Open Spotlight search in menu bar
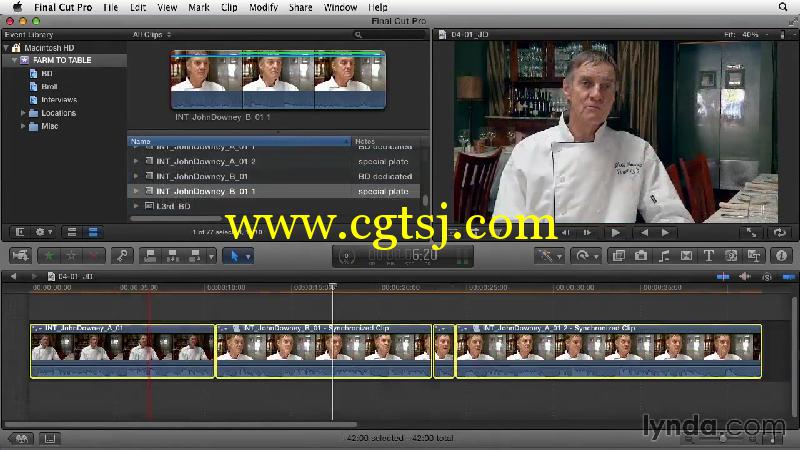800x450 pixels. (x=783, y=7)
